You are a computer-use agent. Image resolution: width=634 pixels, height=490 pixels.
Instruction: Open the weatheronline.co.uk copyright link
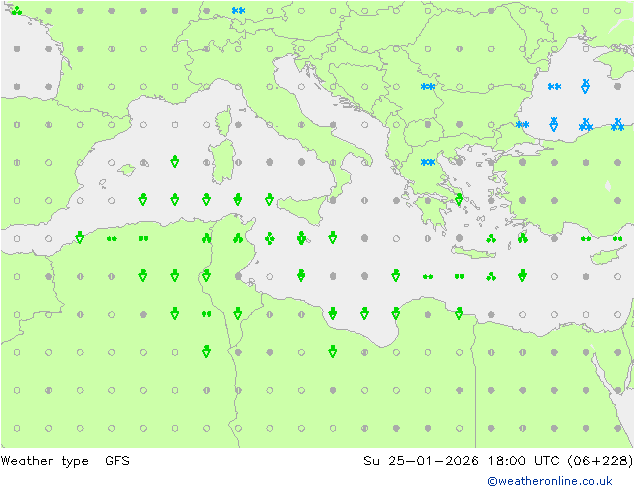pyautogui.click(x=549, y=481)
